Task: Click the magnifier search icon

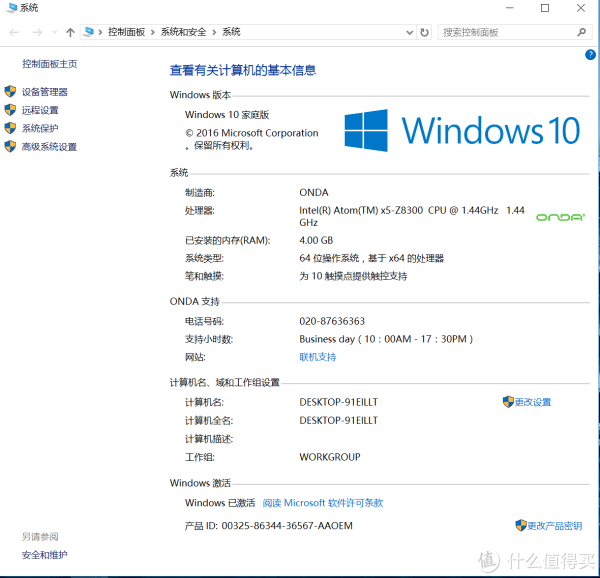Action: pos(582,32)
